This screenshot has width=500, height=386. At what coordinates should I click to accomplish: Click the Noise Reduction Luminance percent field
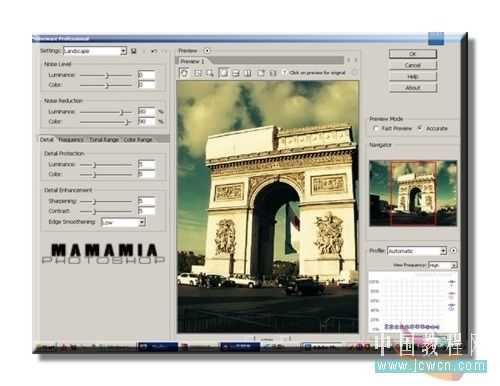point(146,111)
